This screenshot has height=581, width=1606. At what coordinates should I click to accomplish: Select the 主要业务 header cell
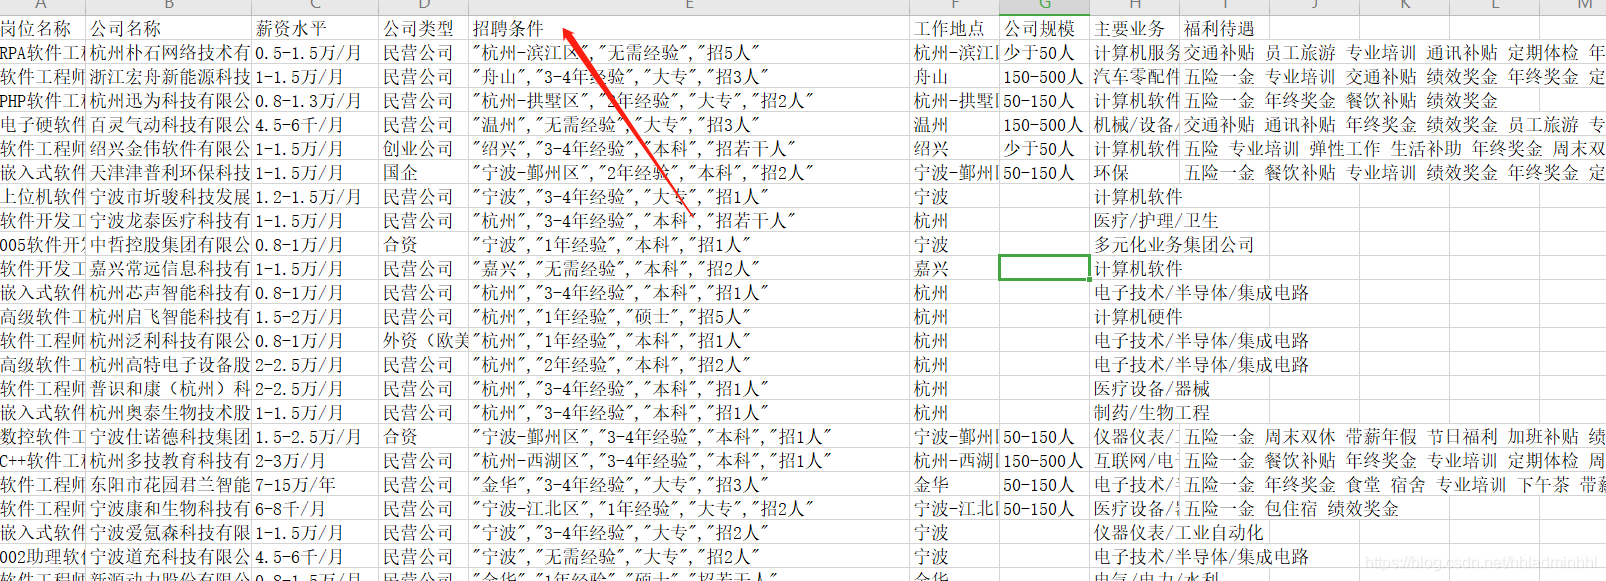coord(1135,29)
